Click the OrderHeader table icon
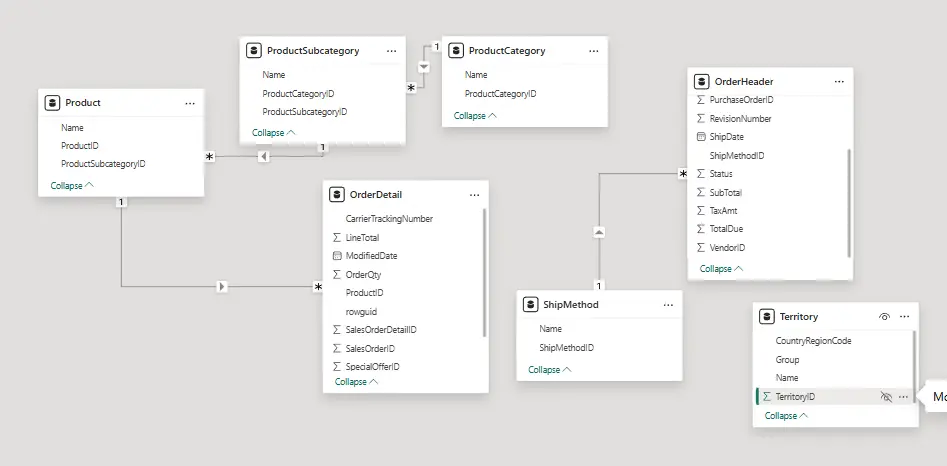This screenshot has width=947, height=466. coord(702,81)
